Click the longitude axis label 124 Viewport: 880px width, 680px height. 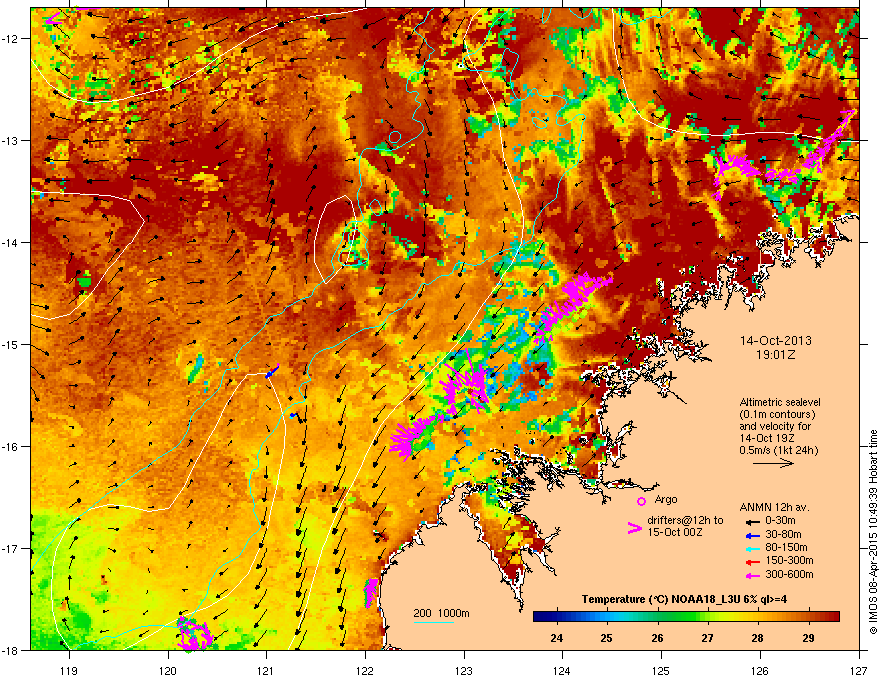pyautogui.click(x=562, y=670)
